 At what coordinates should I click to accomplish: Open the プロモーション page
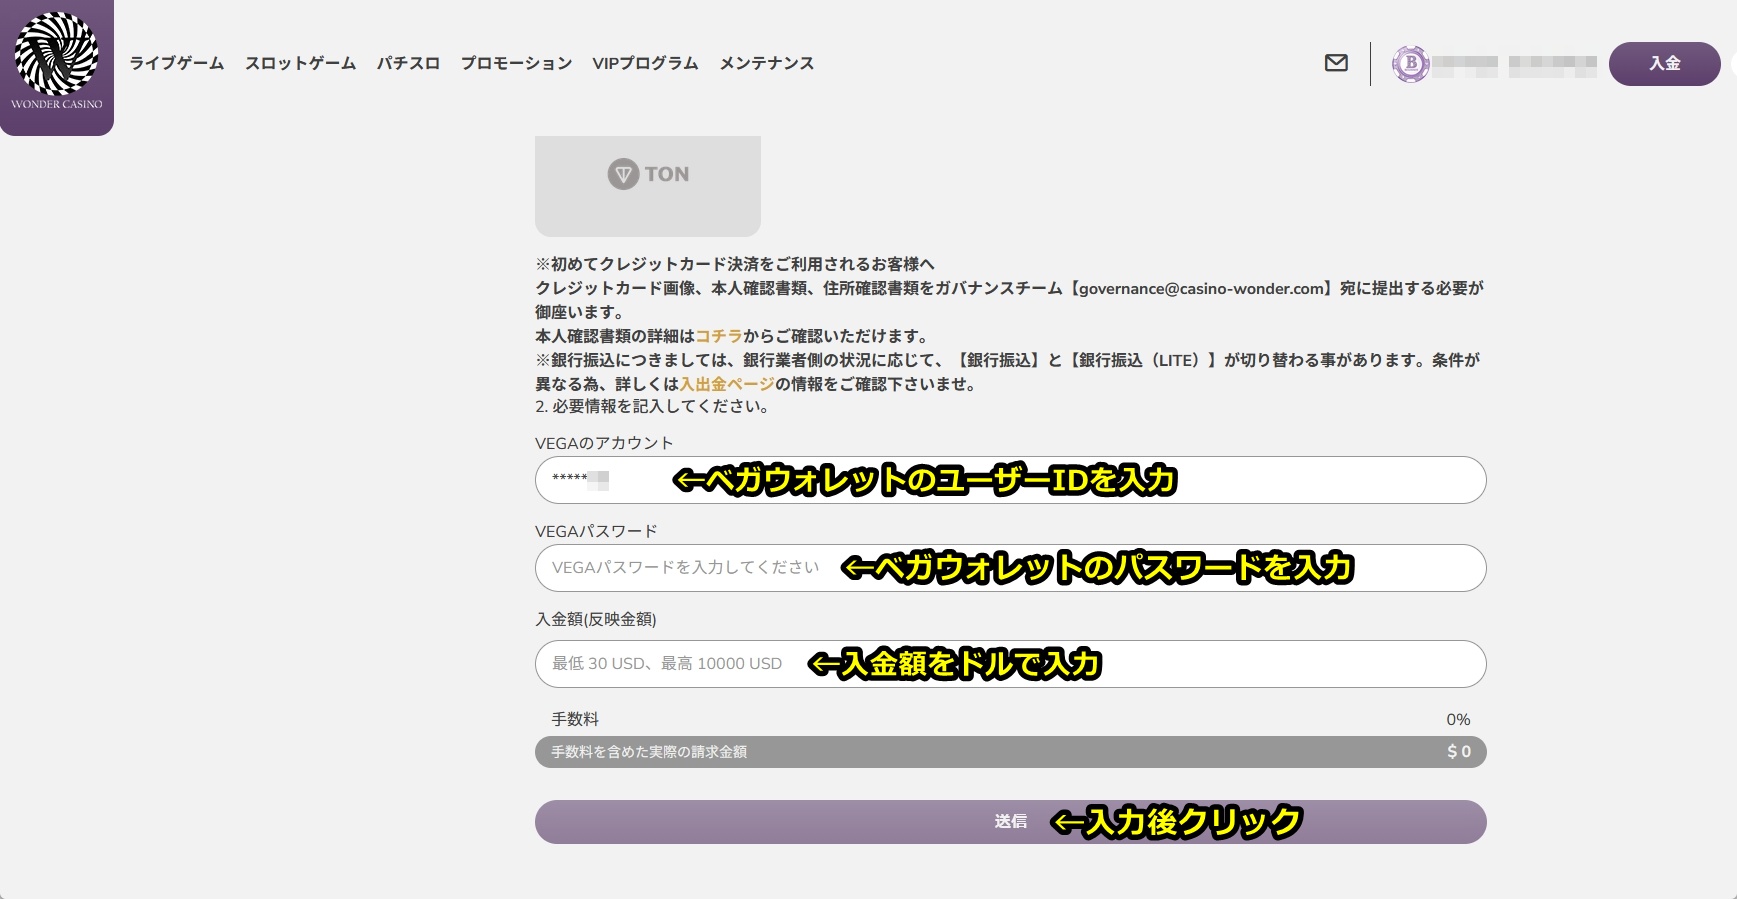[x=516, y=63]
